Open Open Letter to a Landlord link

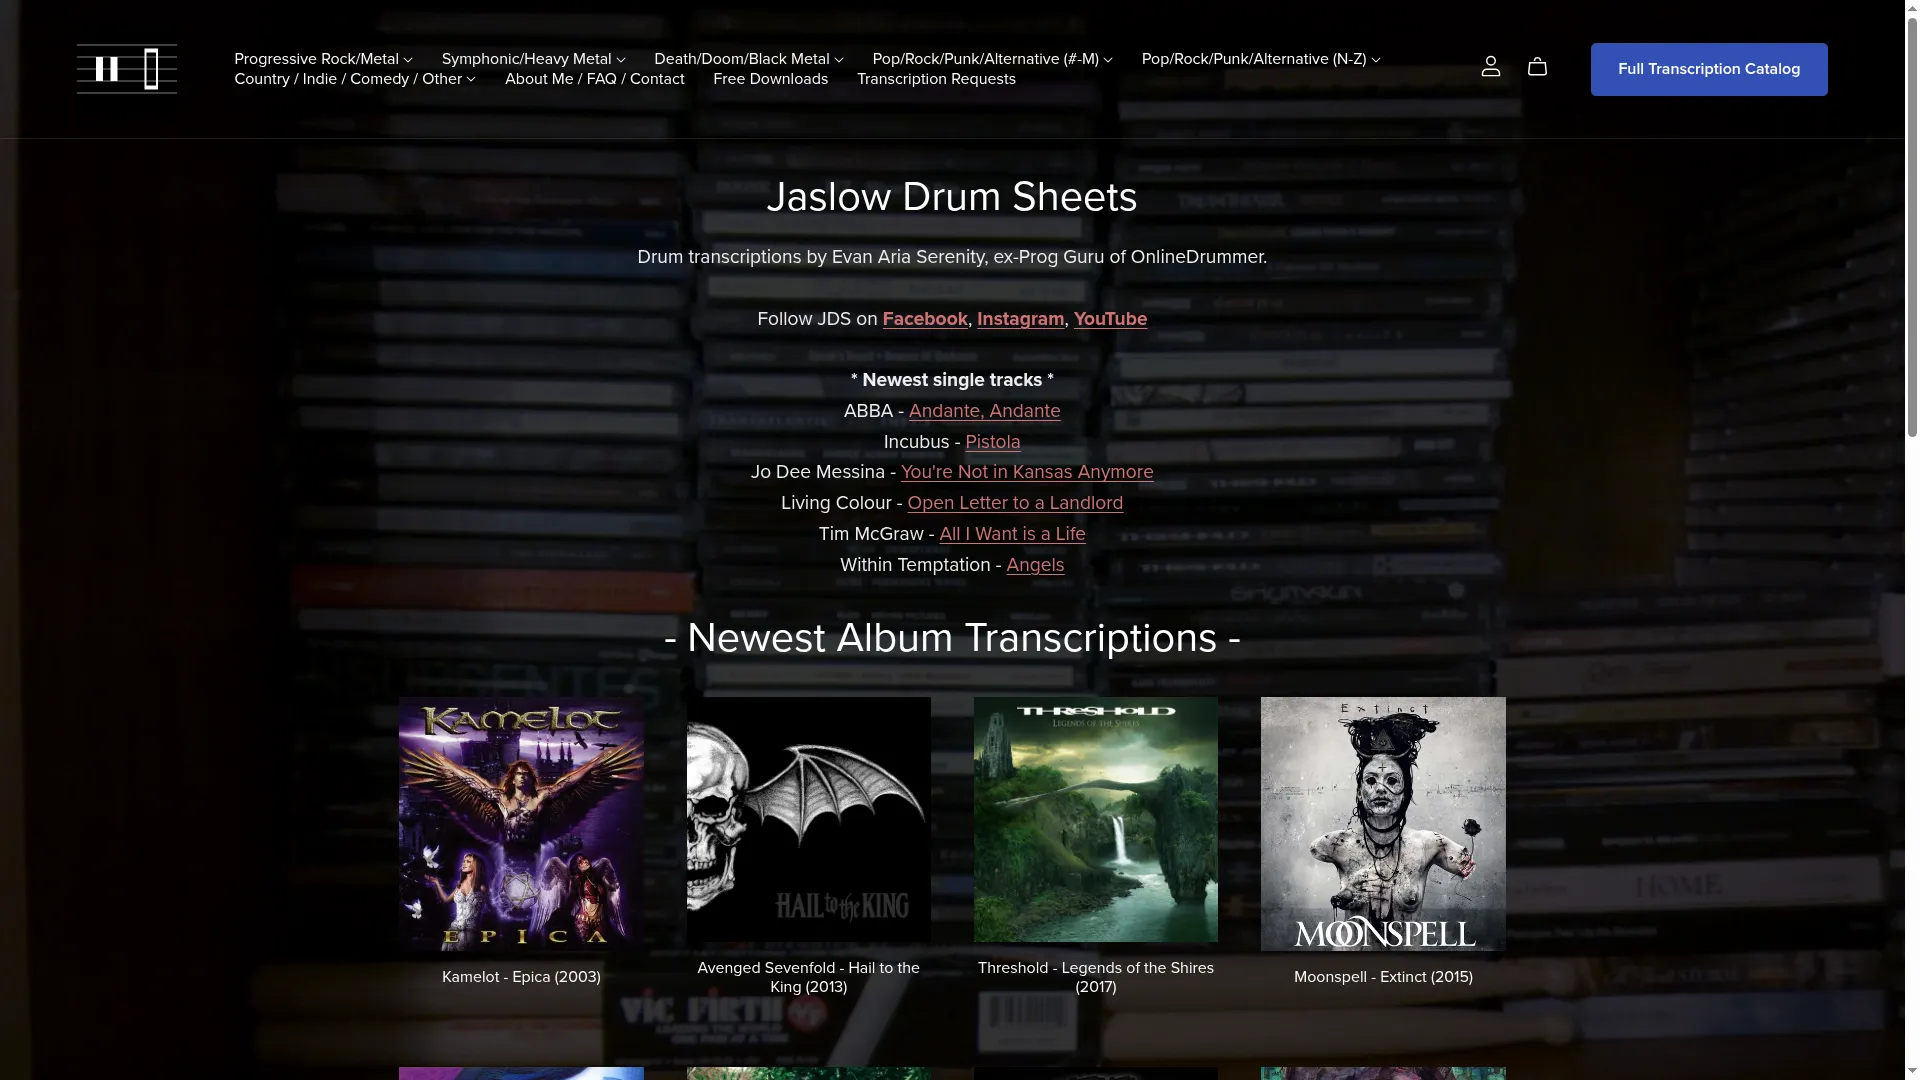click(1015, 503)
